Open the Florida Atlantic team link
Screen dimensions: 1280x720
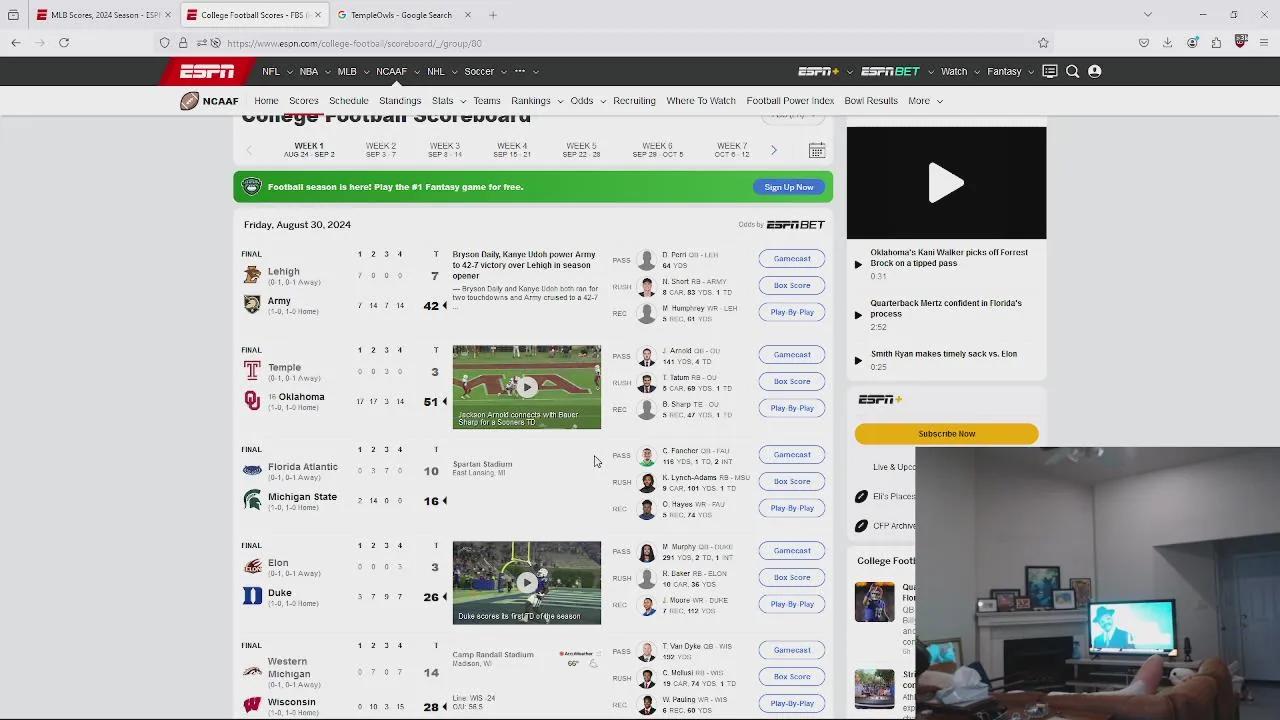pos(303,467)
